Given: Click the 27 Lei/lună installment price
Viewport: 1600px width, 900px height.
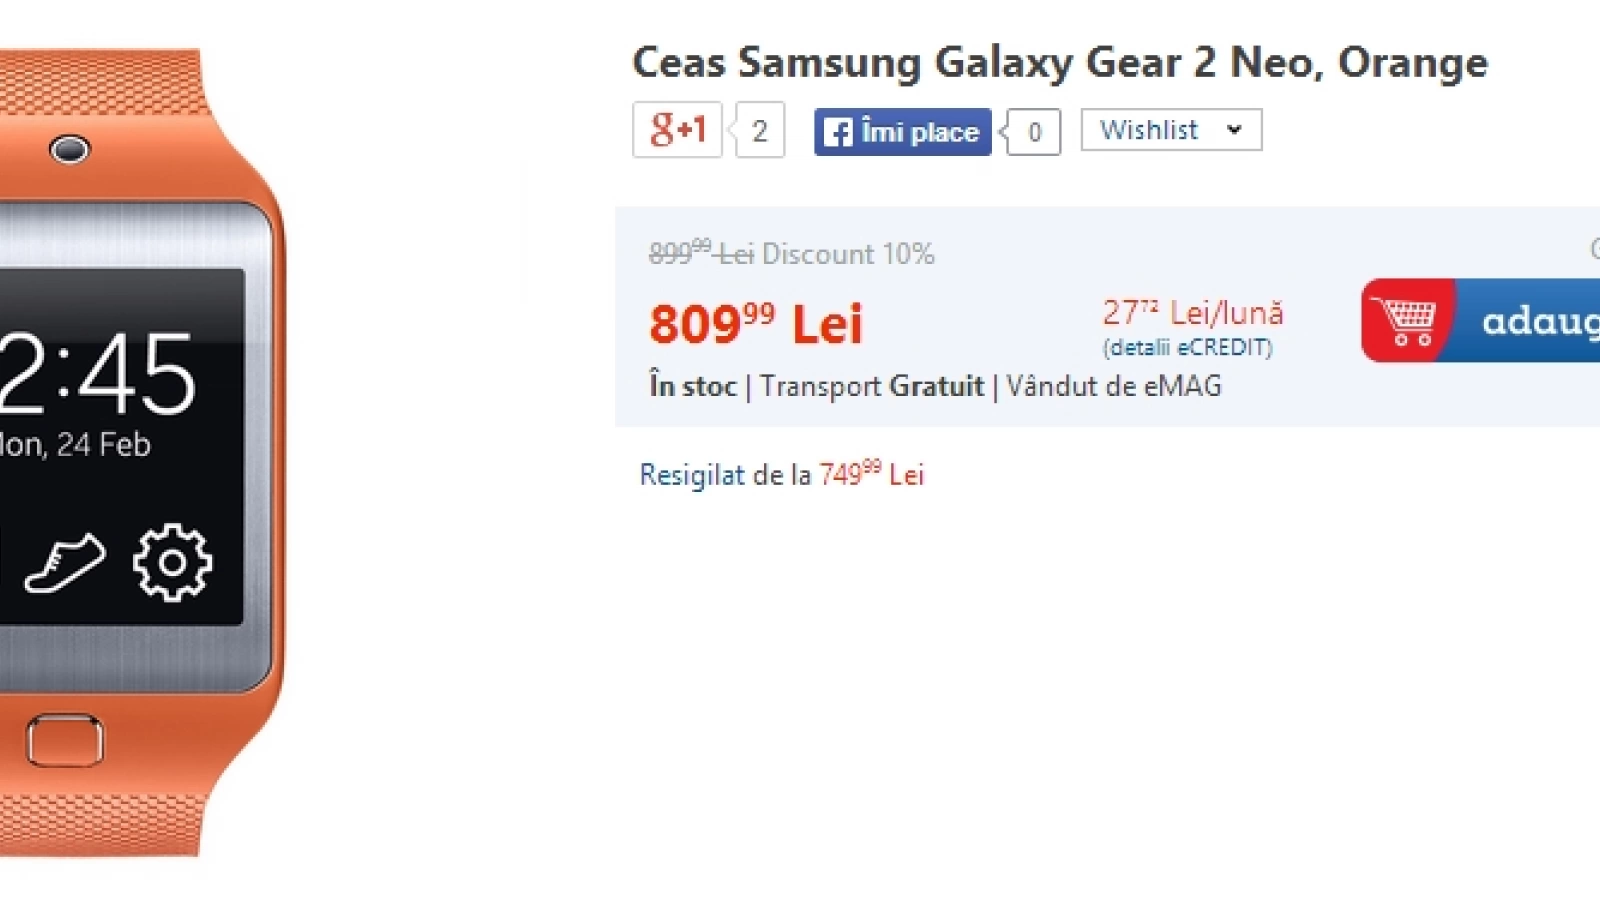Looking at the screenshot, I should coord(1193,313).
